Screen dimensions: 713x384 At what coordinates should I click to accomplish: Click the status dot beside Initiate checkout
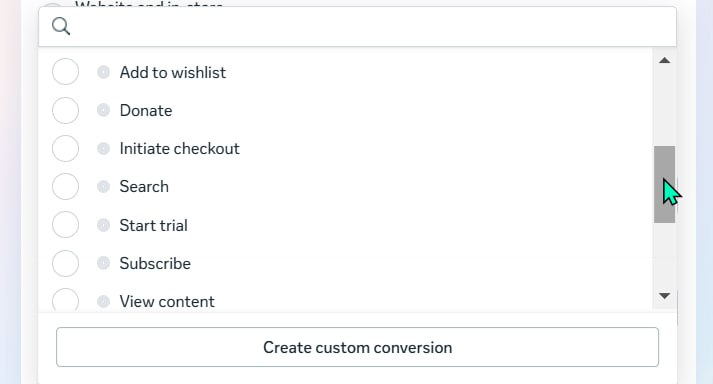click(103, 148)
